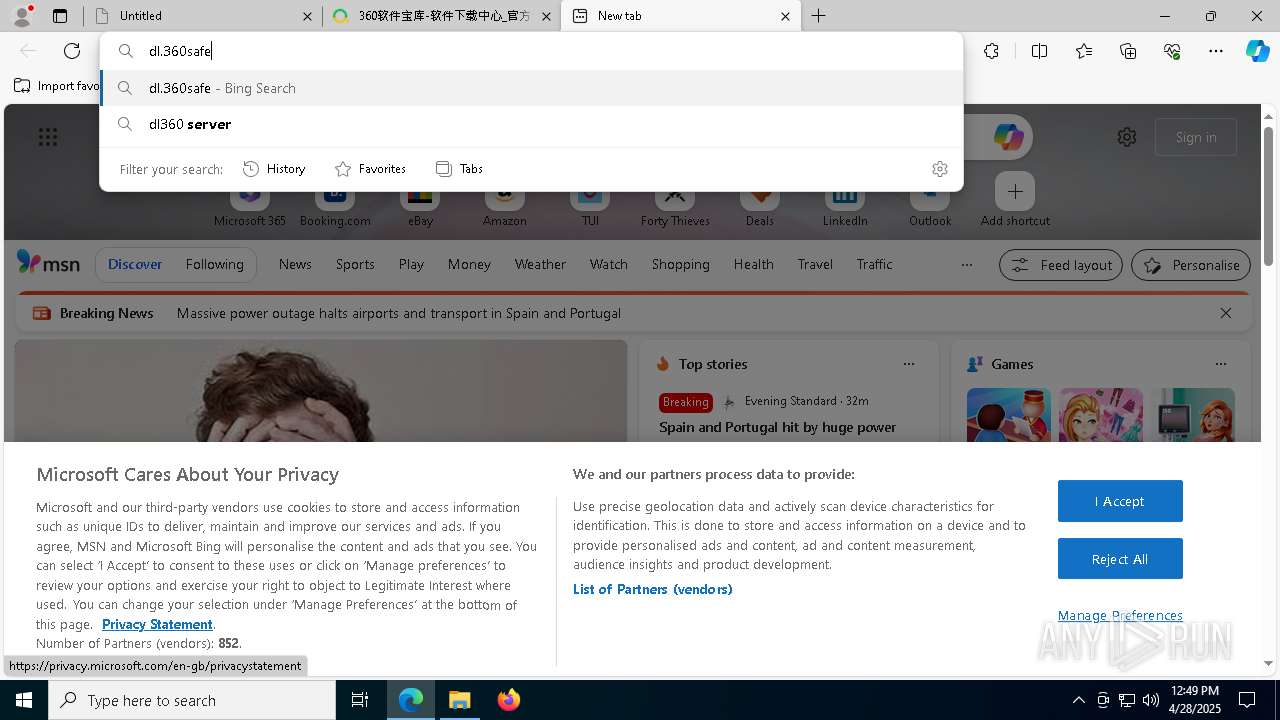The height and width of the screenshot is (720, 1280).
Task: Open the News category
Action: click(x=295, y=264)
